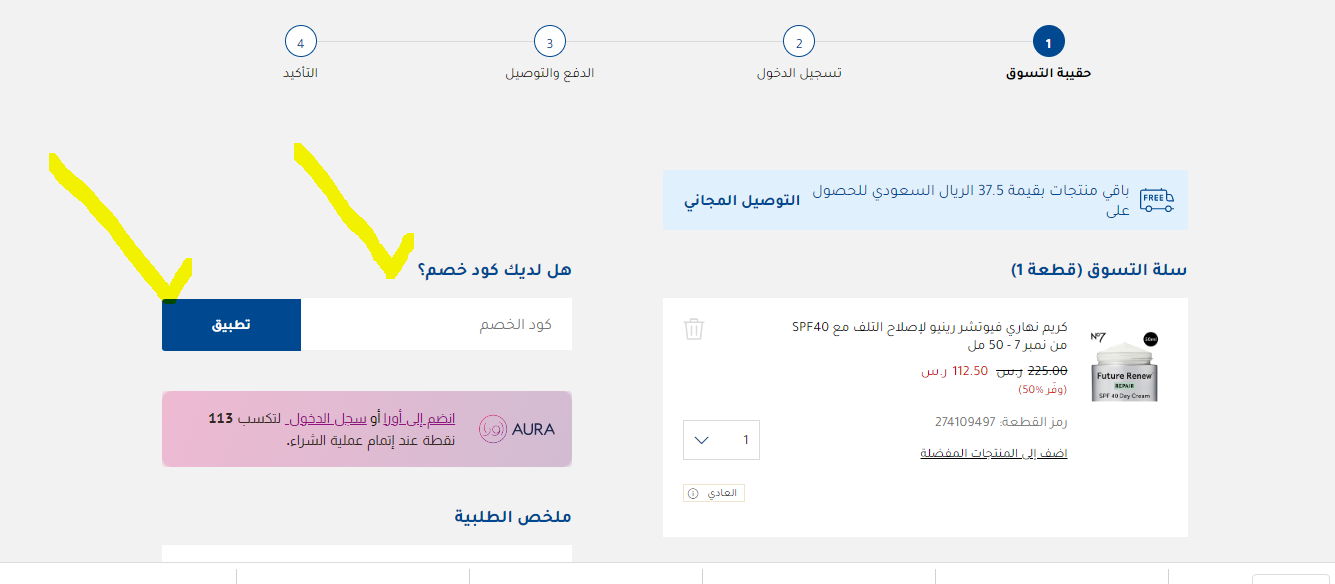The width and height of the screenshot is (1335, 584).
Task: Click the free delivery truck icon
Action: (x=1157, y=198)
